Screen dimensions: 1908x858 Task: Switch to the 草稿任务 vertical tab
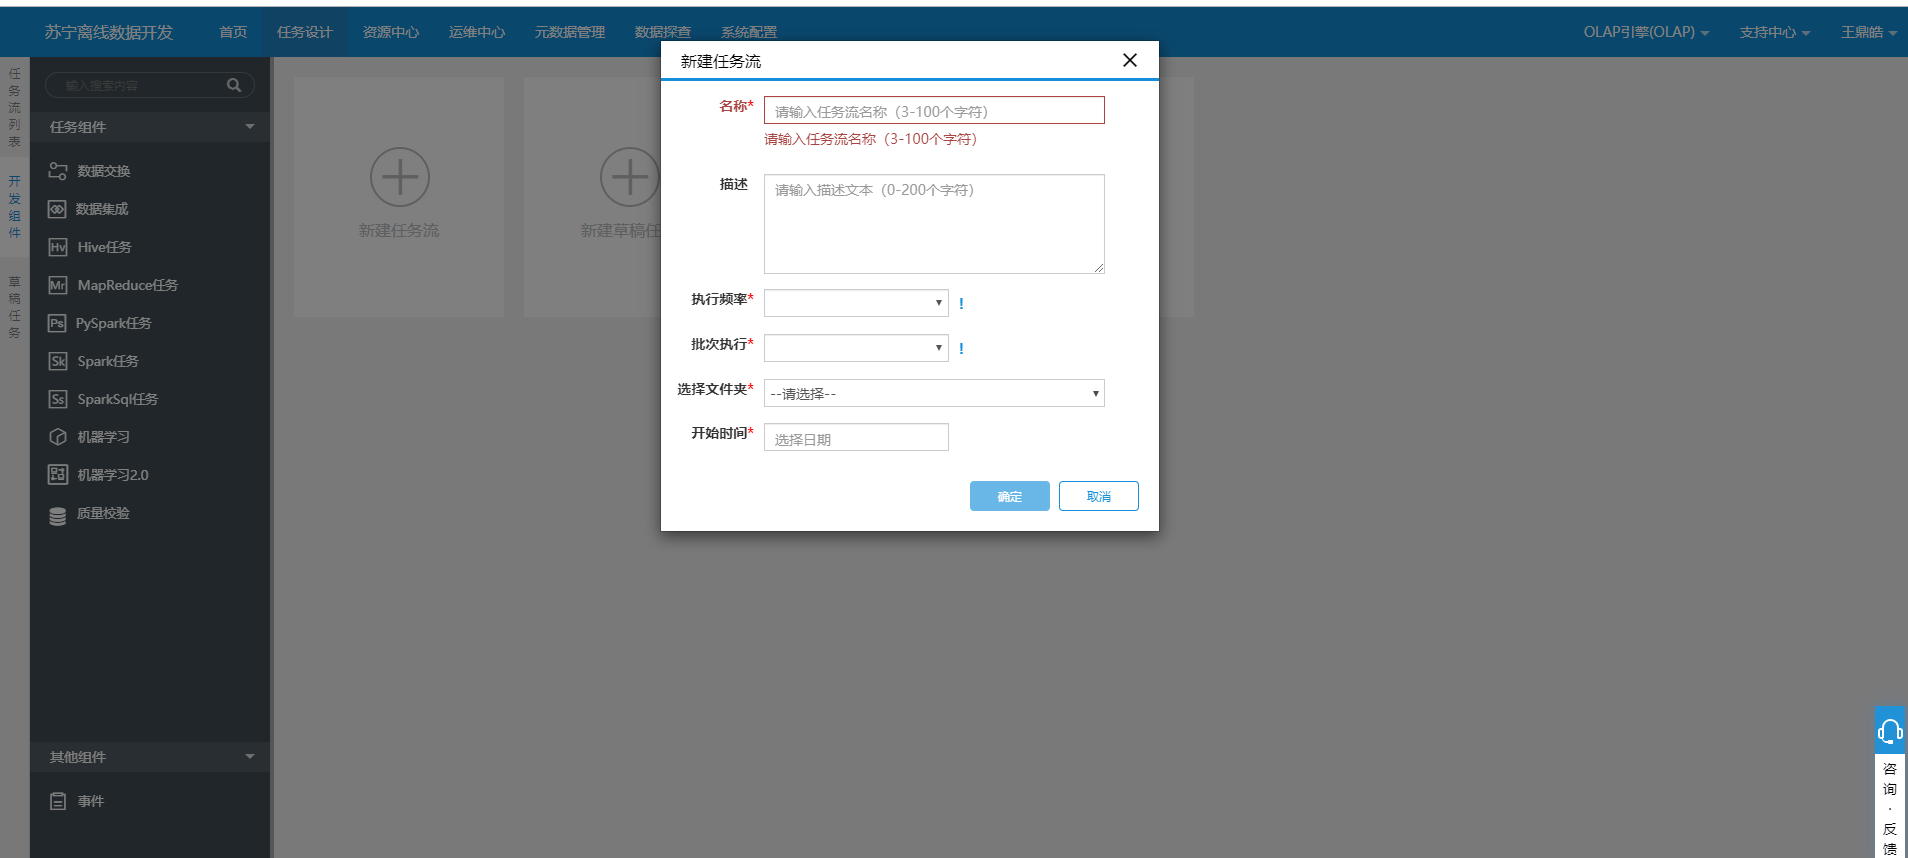(14, 307)
